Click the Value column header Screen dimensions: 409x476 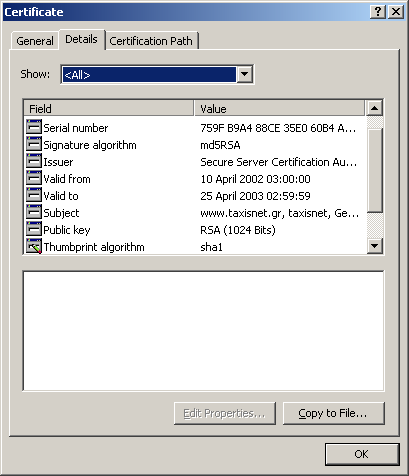click(280, 108)
